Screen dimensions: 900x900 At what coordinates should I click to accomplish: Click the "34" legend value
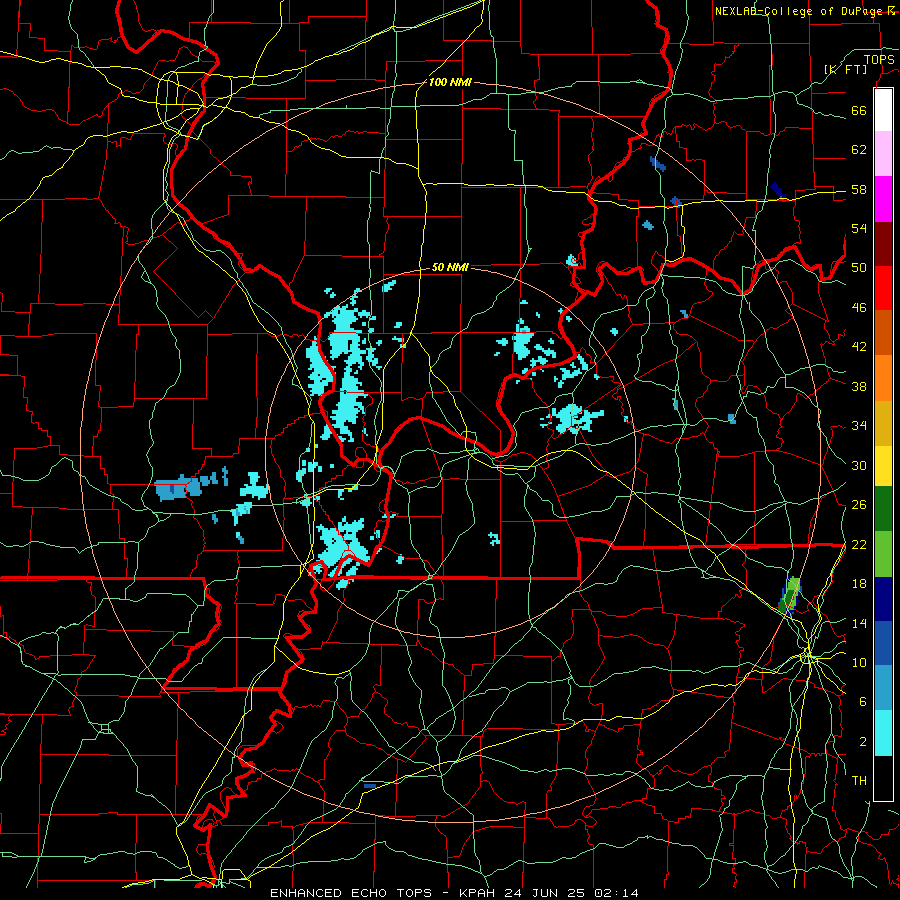(x=859, y=426)
